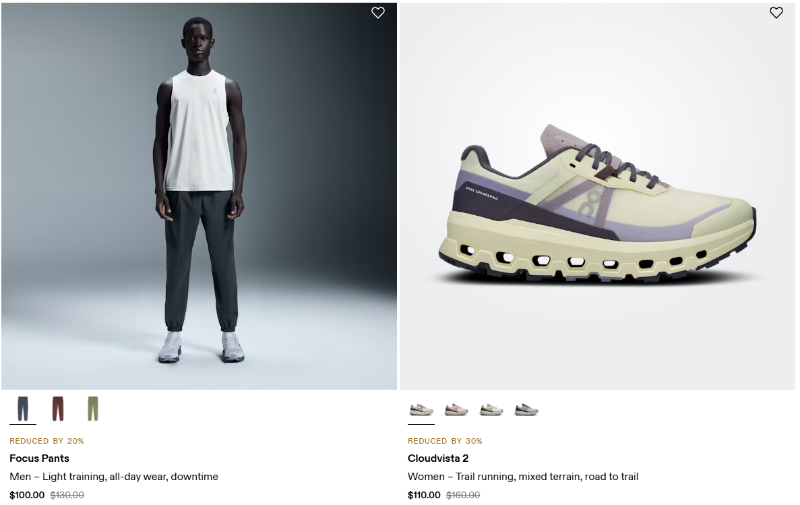Open the Focus Pants product title link

[x=39, y=458]
